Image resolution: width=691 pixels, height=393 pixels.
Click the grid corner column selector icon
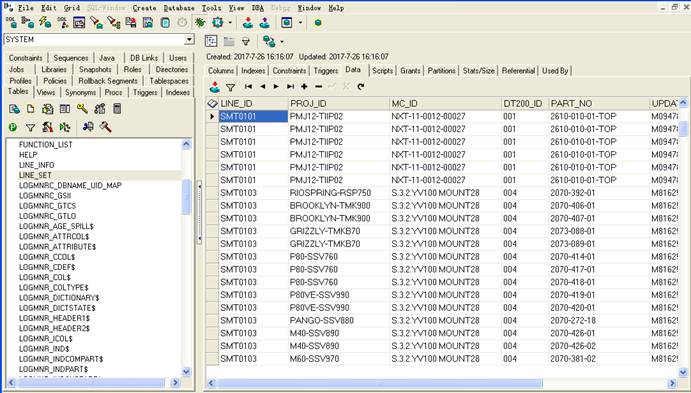[x=212, y=104]
